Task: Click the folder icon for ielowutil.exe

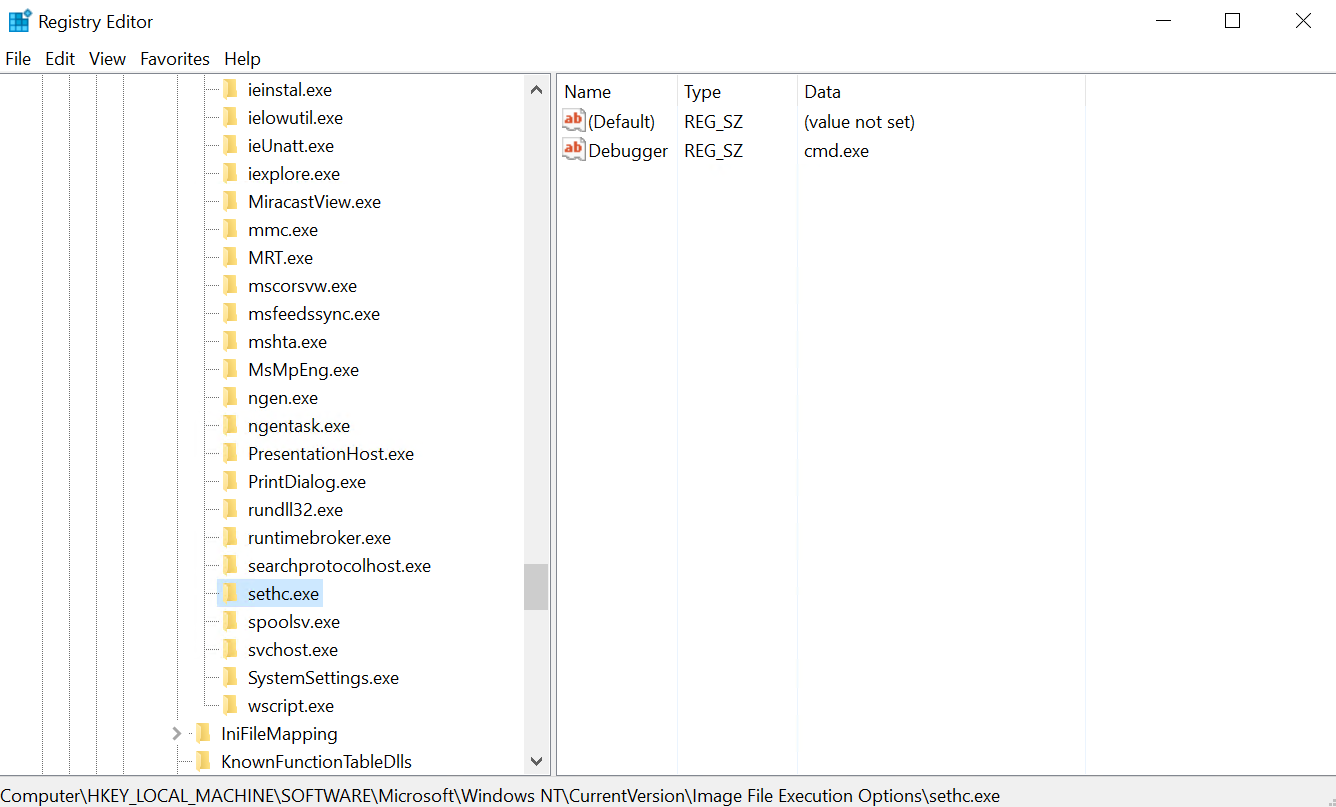Action: click(231, 118)
